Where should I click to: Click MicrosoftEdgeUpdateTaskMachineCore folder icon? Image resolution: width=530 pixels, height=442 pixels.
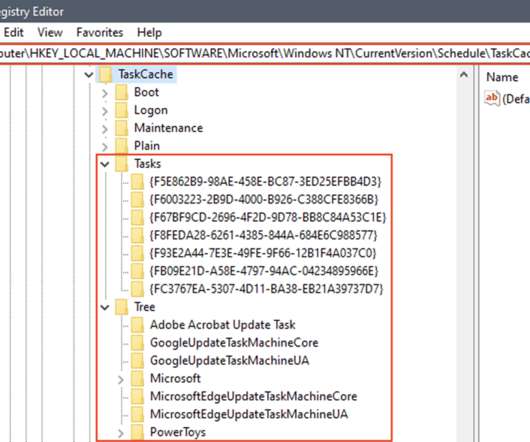click(x=137, y=397)
